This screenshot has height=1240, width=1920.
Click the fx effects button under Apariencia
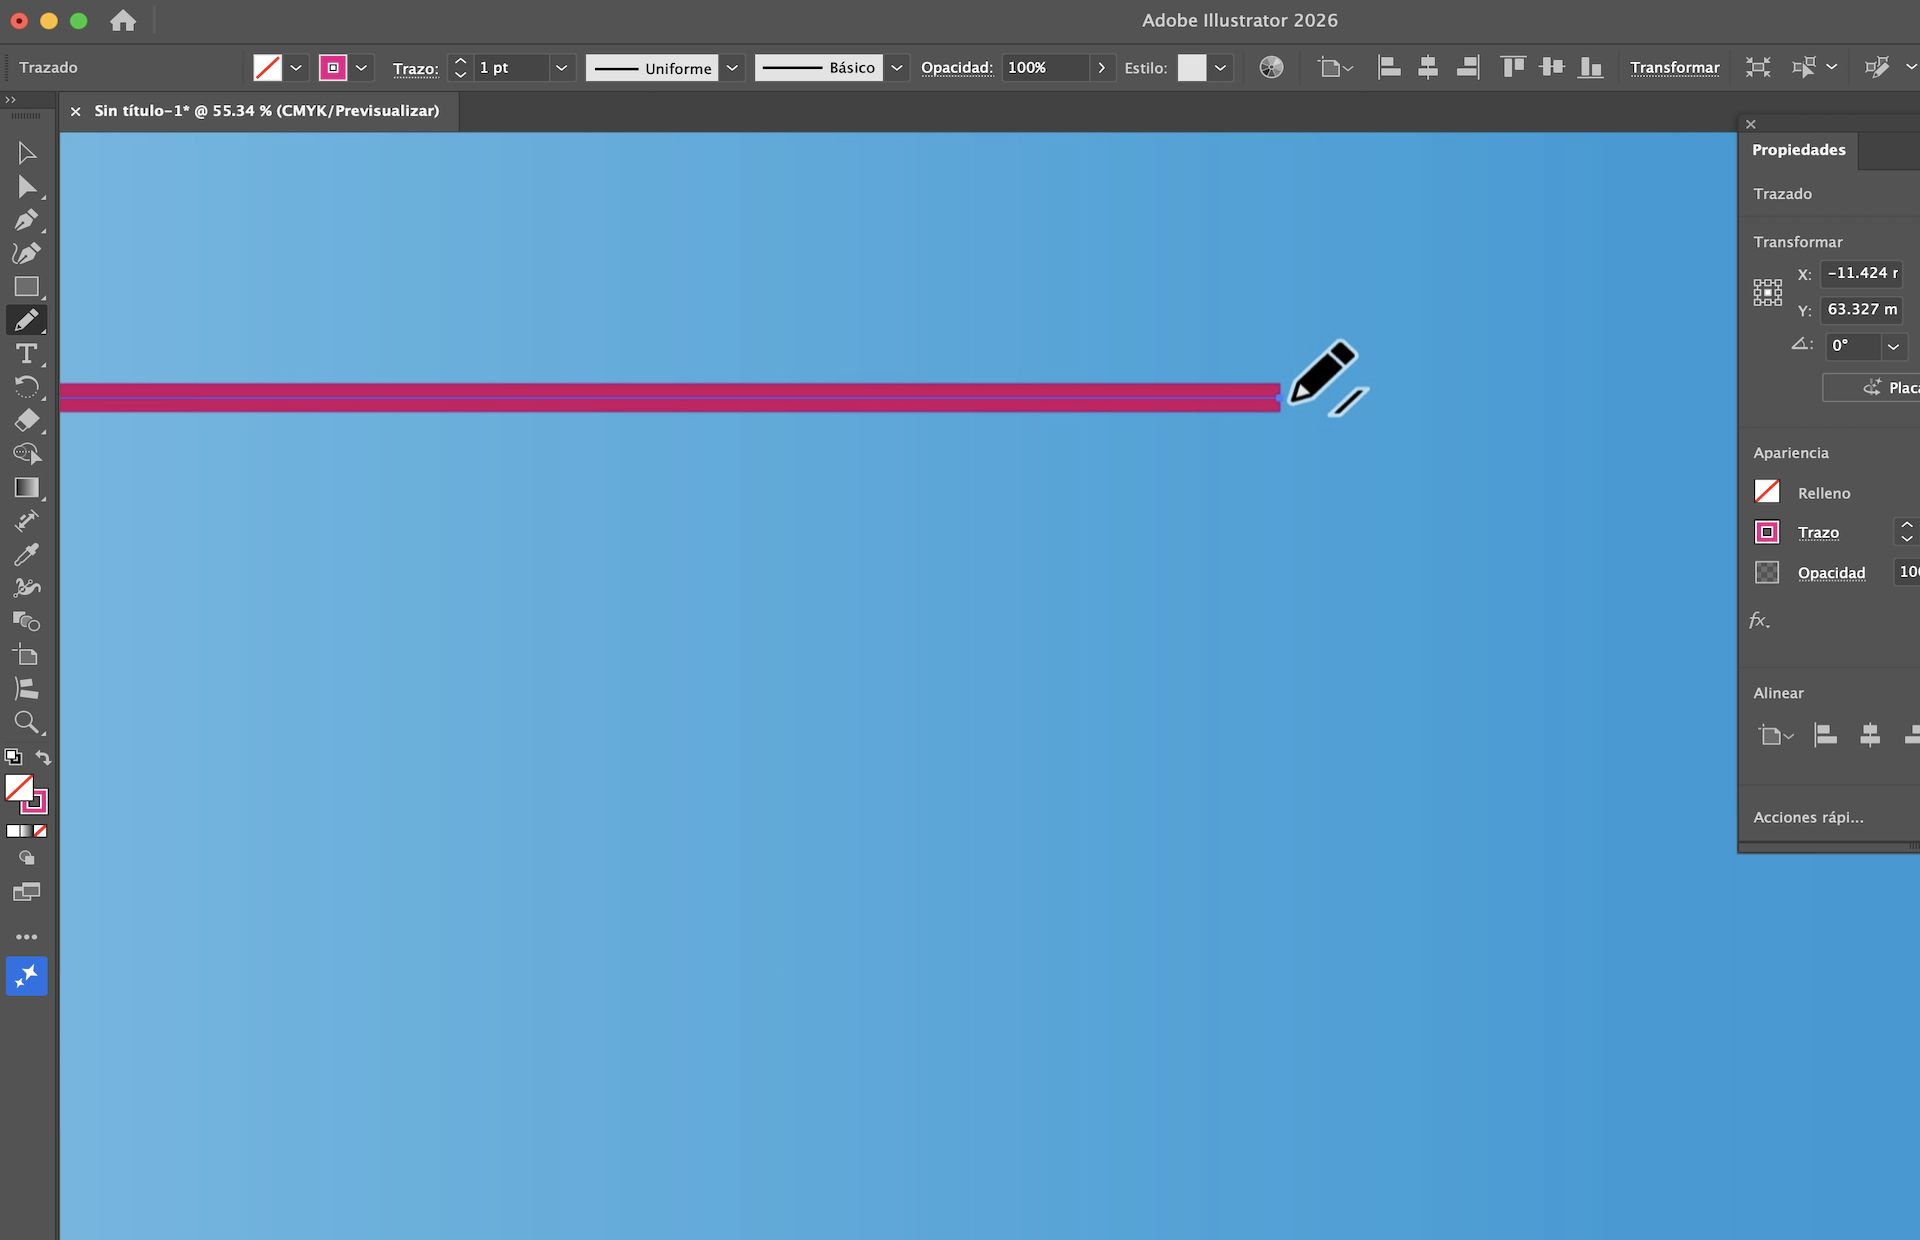[1759, 620]
